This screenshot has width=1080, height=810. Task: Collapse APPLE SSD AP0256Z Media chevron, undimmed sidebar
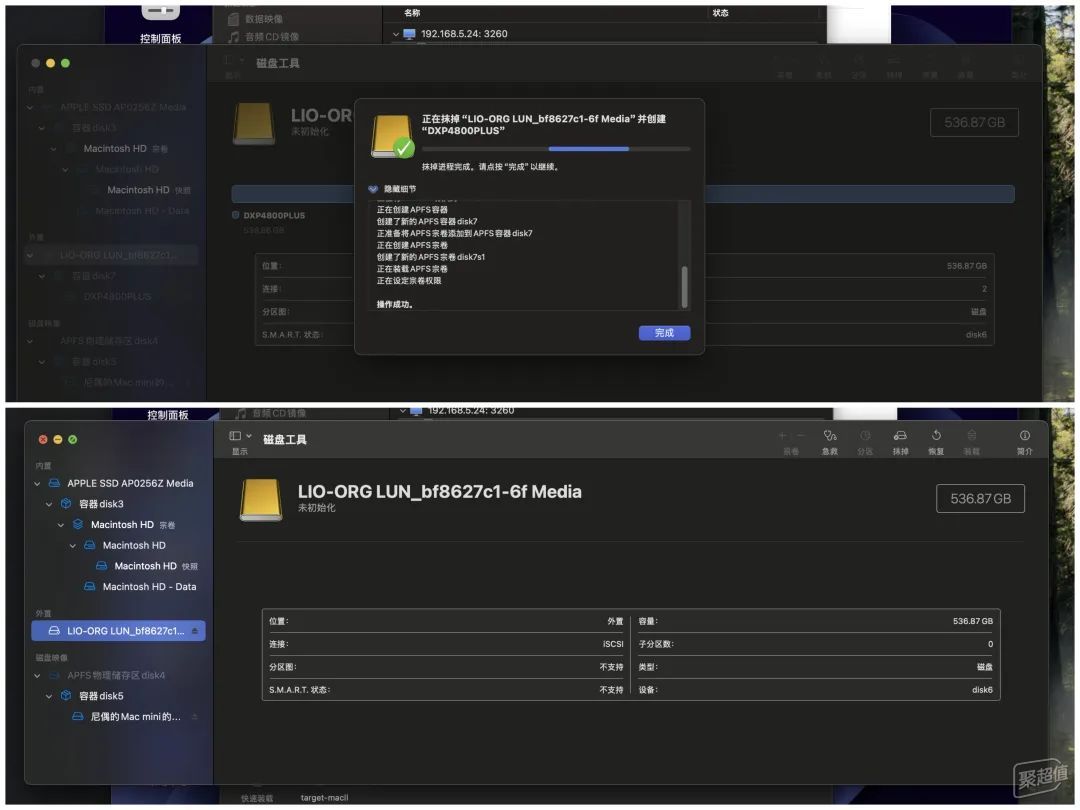click(x=37, y=484)
